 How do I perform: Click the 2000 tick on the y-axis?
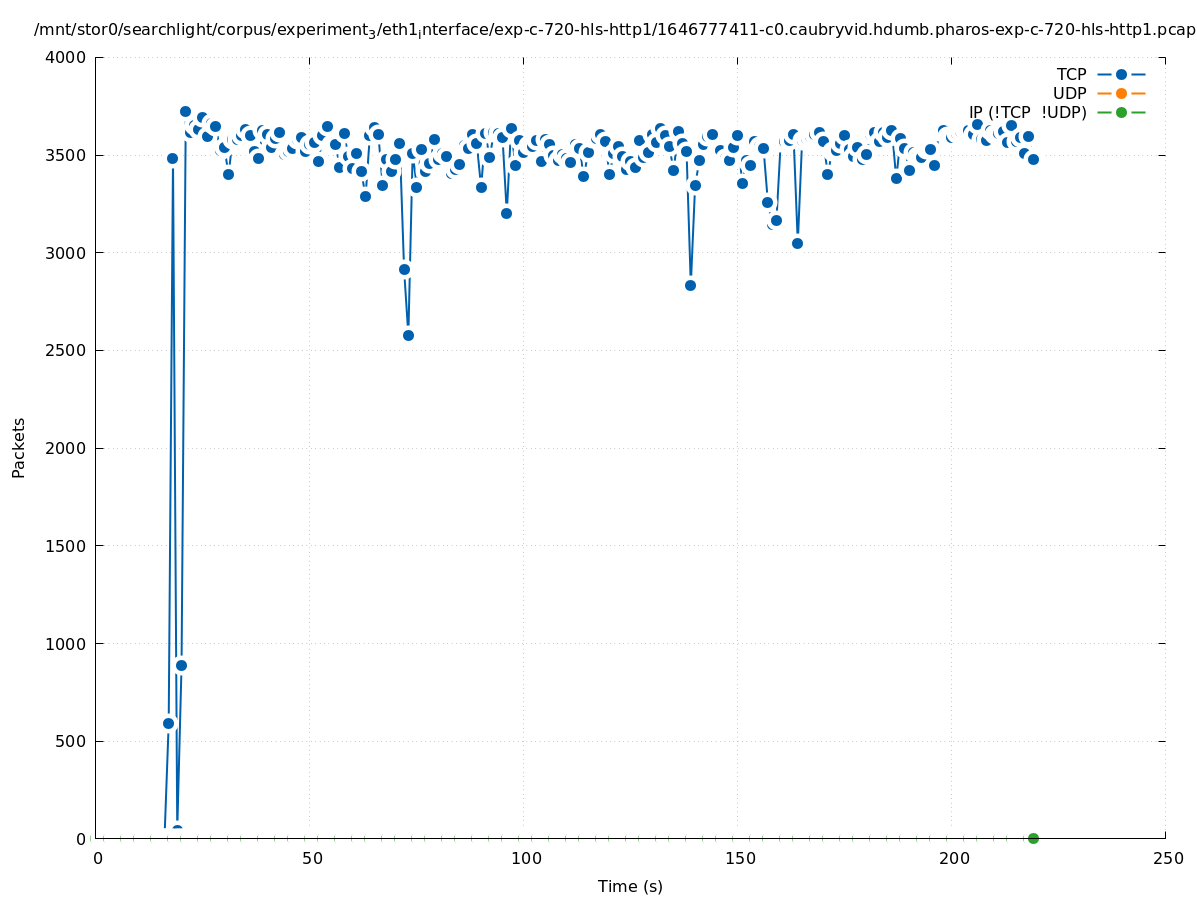point(68,448)
